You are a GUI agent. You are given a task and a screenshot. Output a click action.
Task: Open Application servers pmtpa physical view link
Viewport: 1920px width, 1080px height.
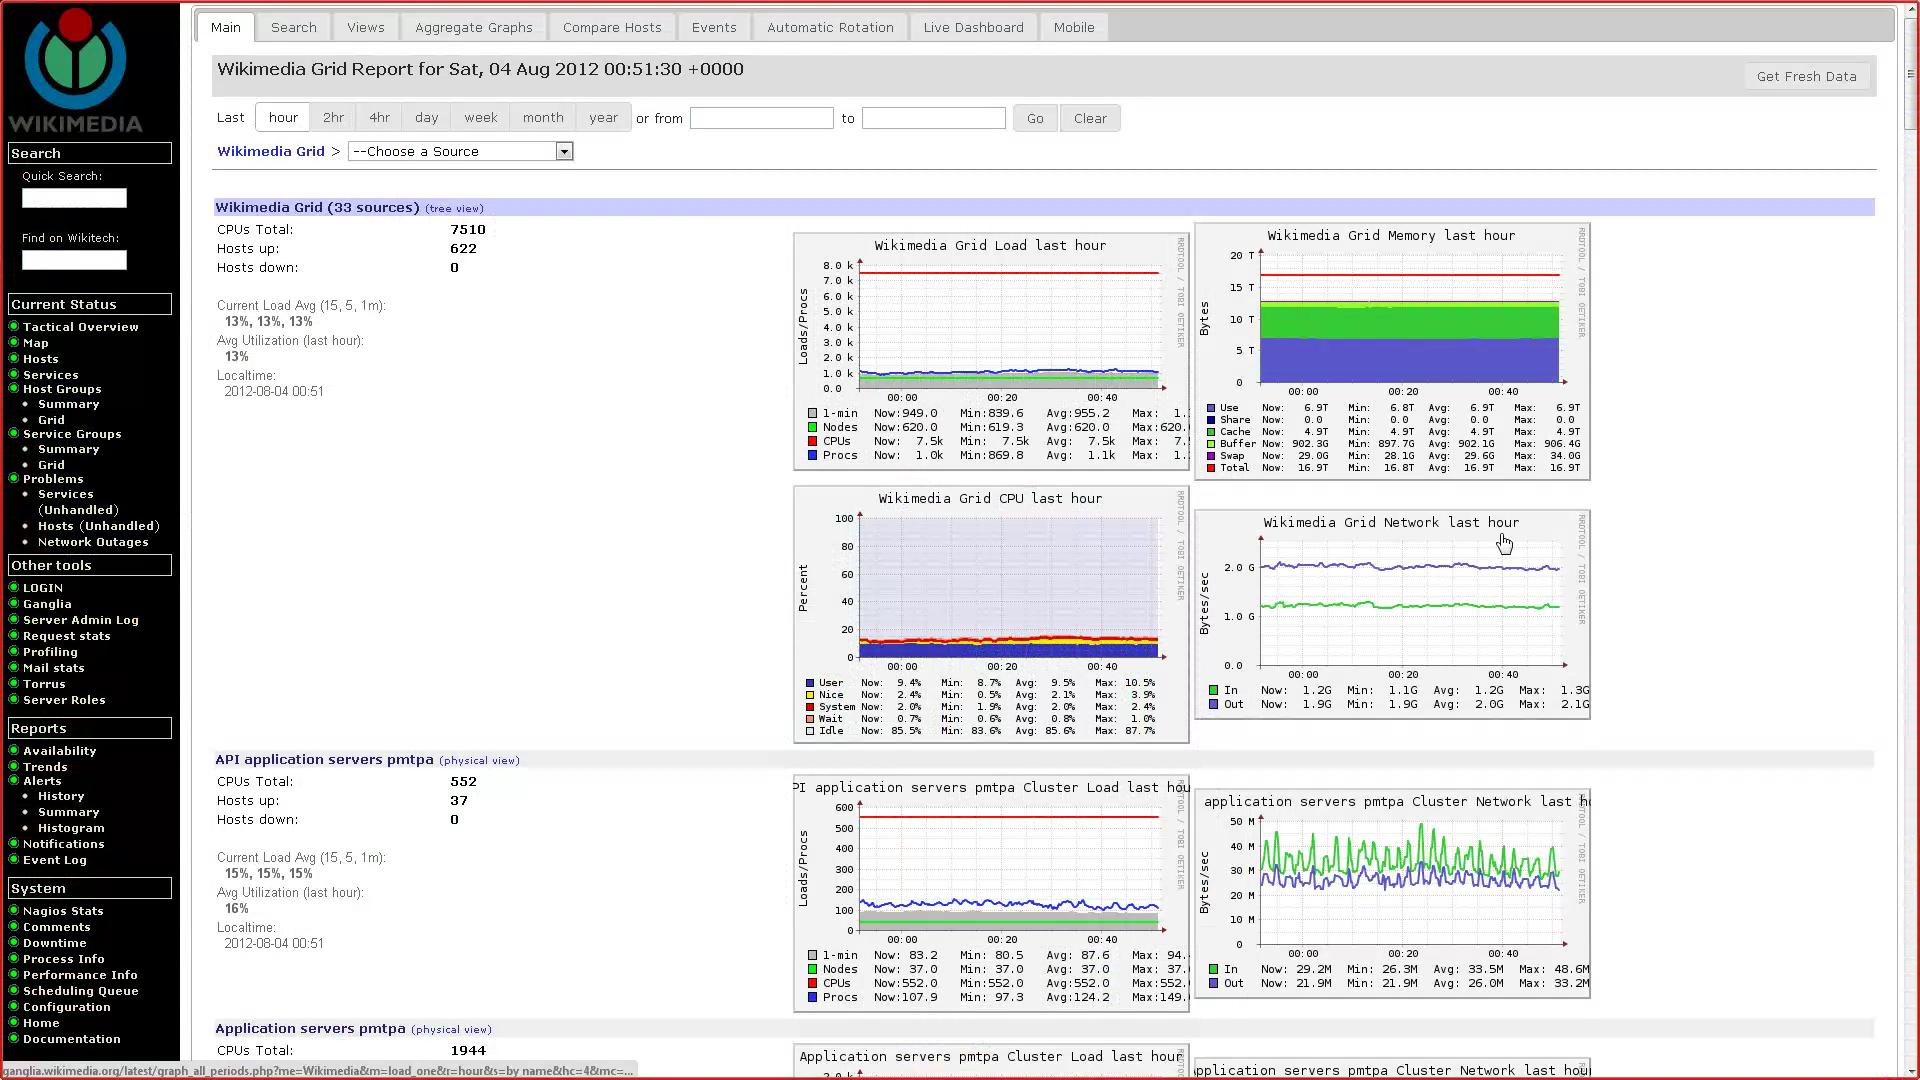pyautogui.click(x=451, y=1029)
